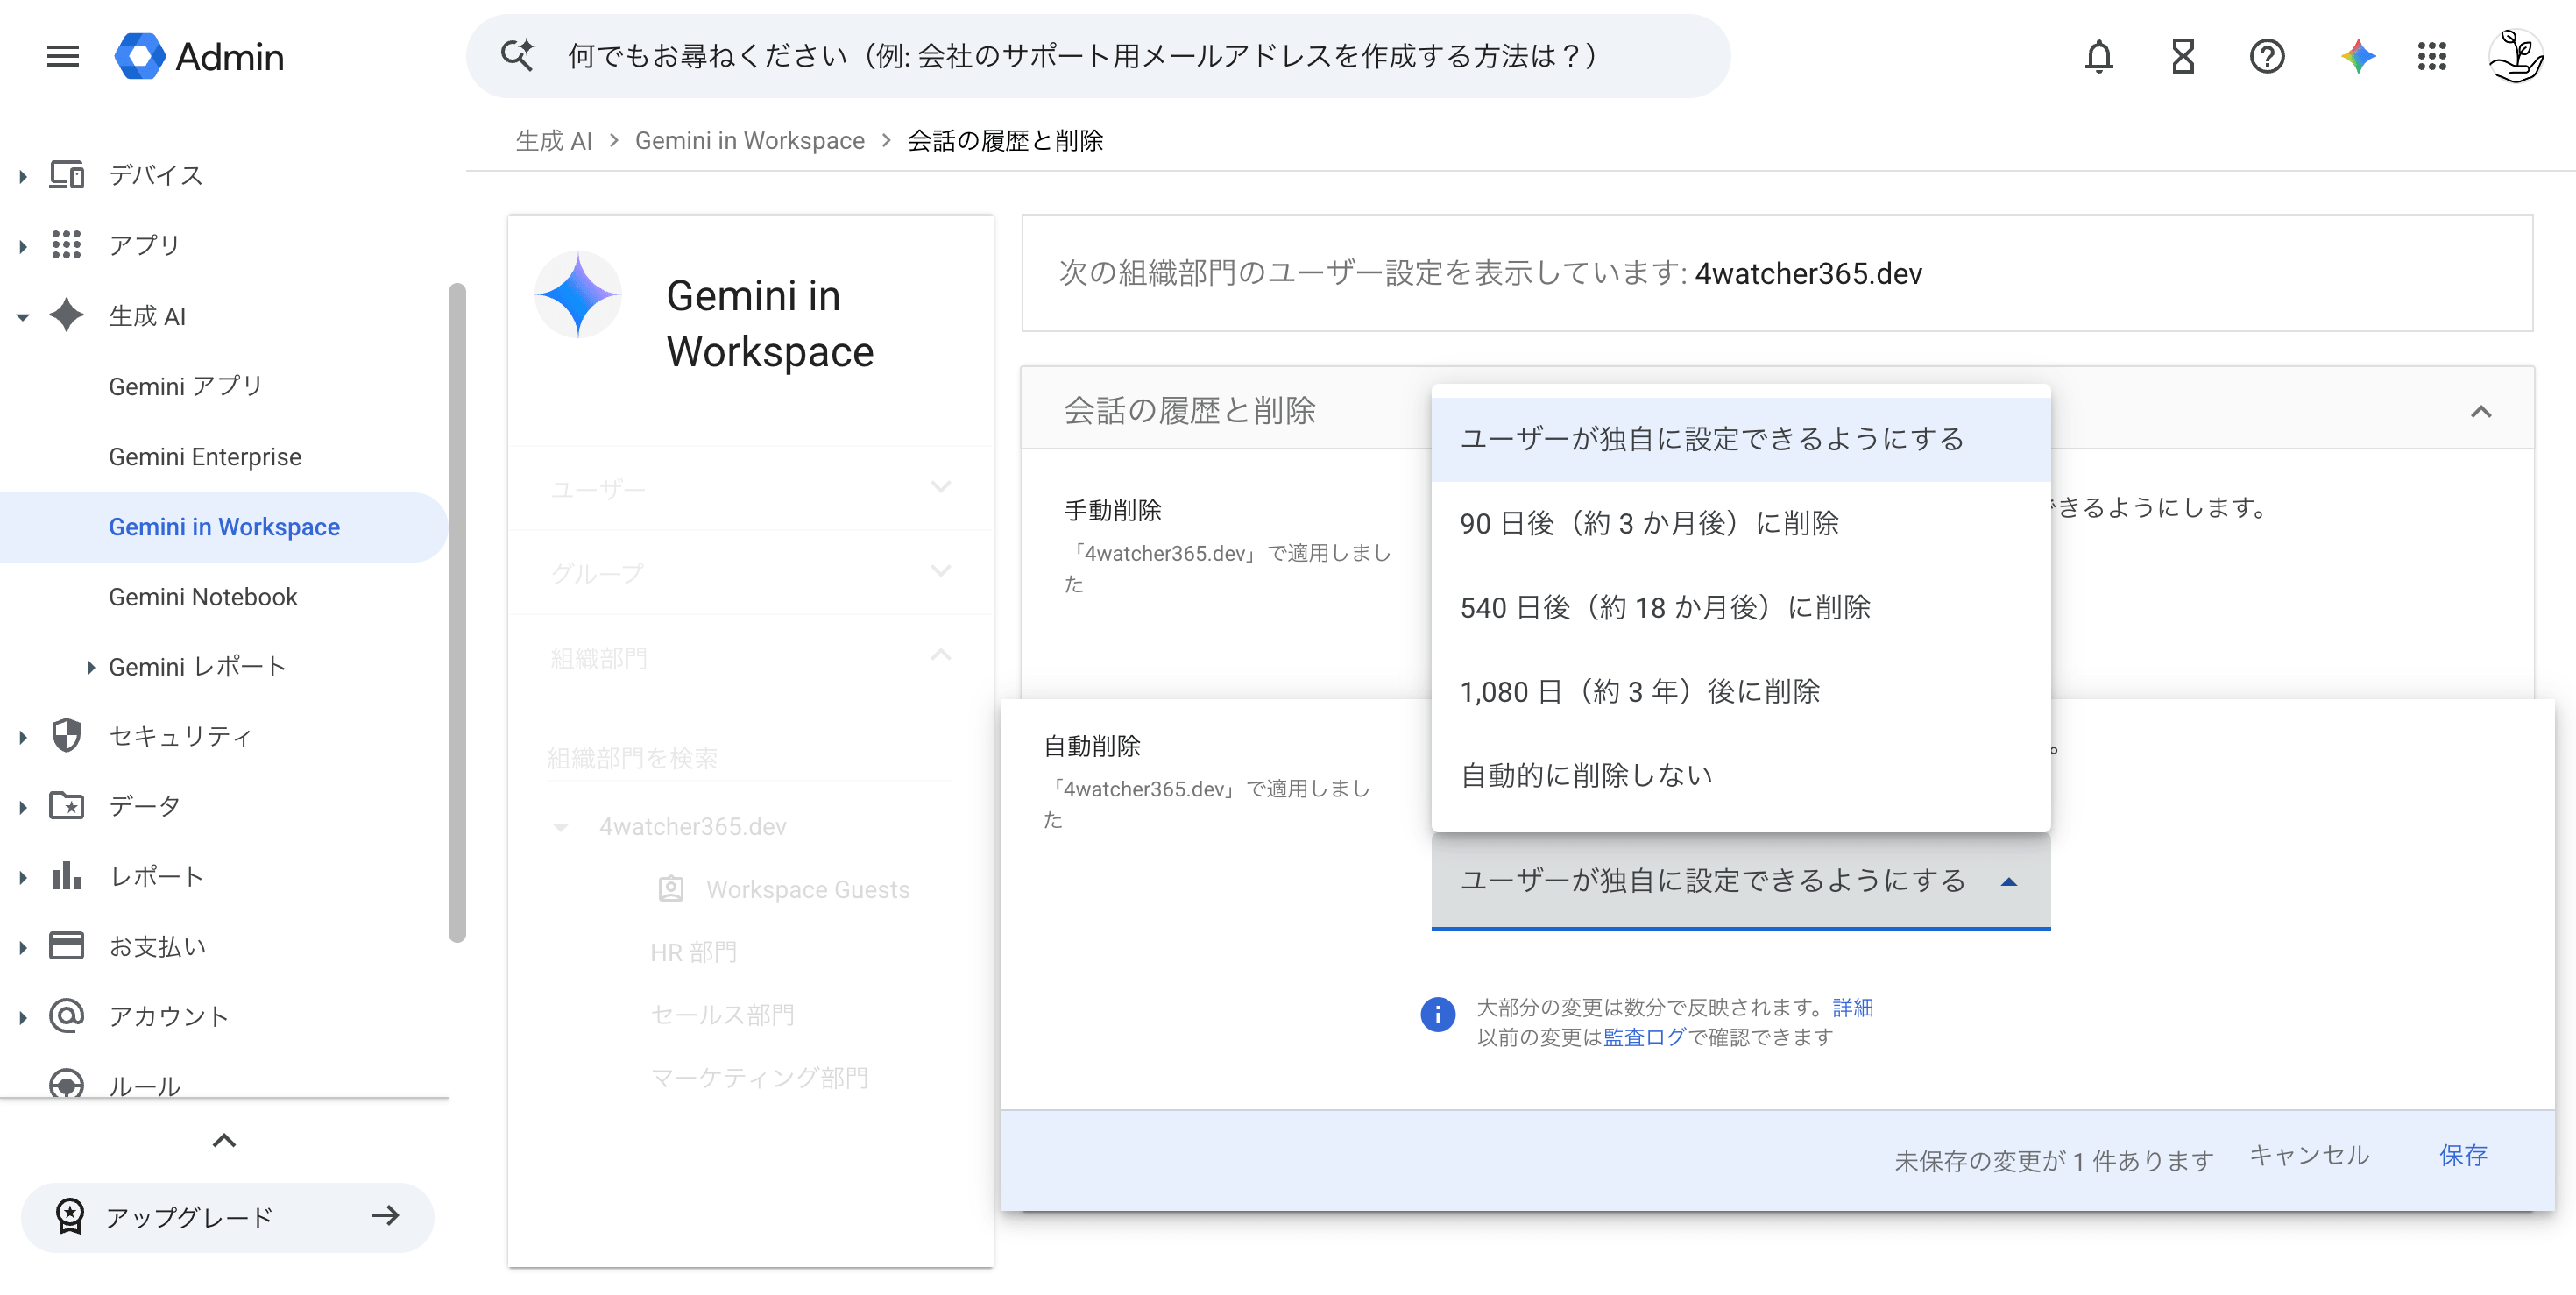Select 1,080 日（約 3 年）後に削除 option

(x=1740, y=691)
